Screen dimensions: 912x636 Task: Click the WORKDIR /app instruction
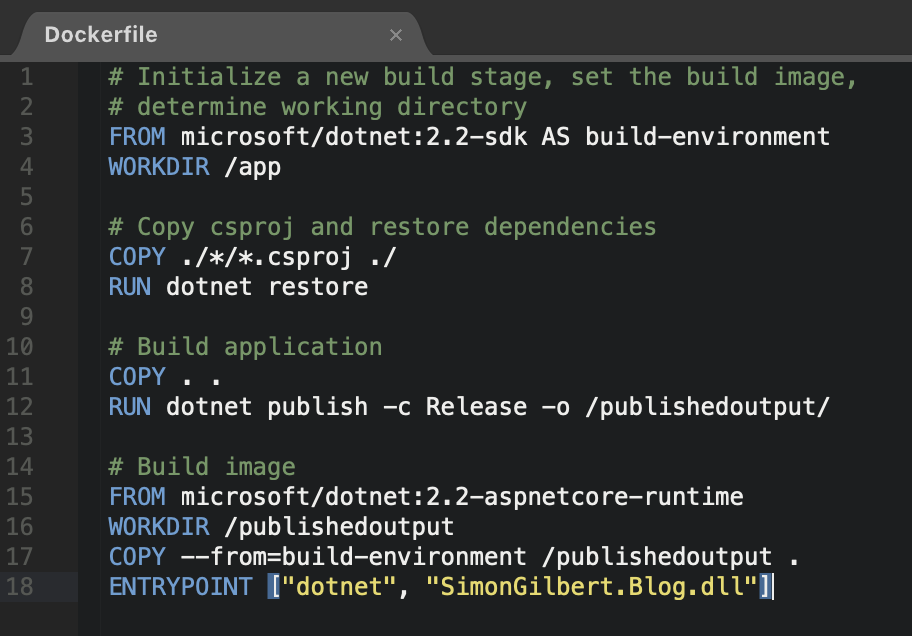pyautogui.click(x=195, y=167)
